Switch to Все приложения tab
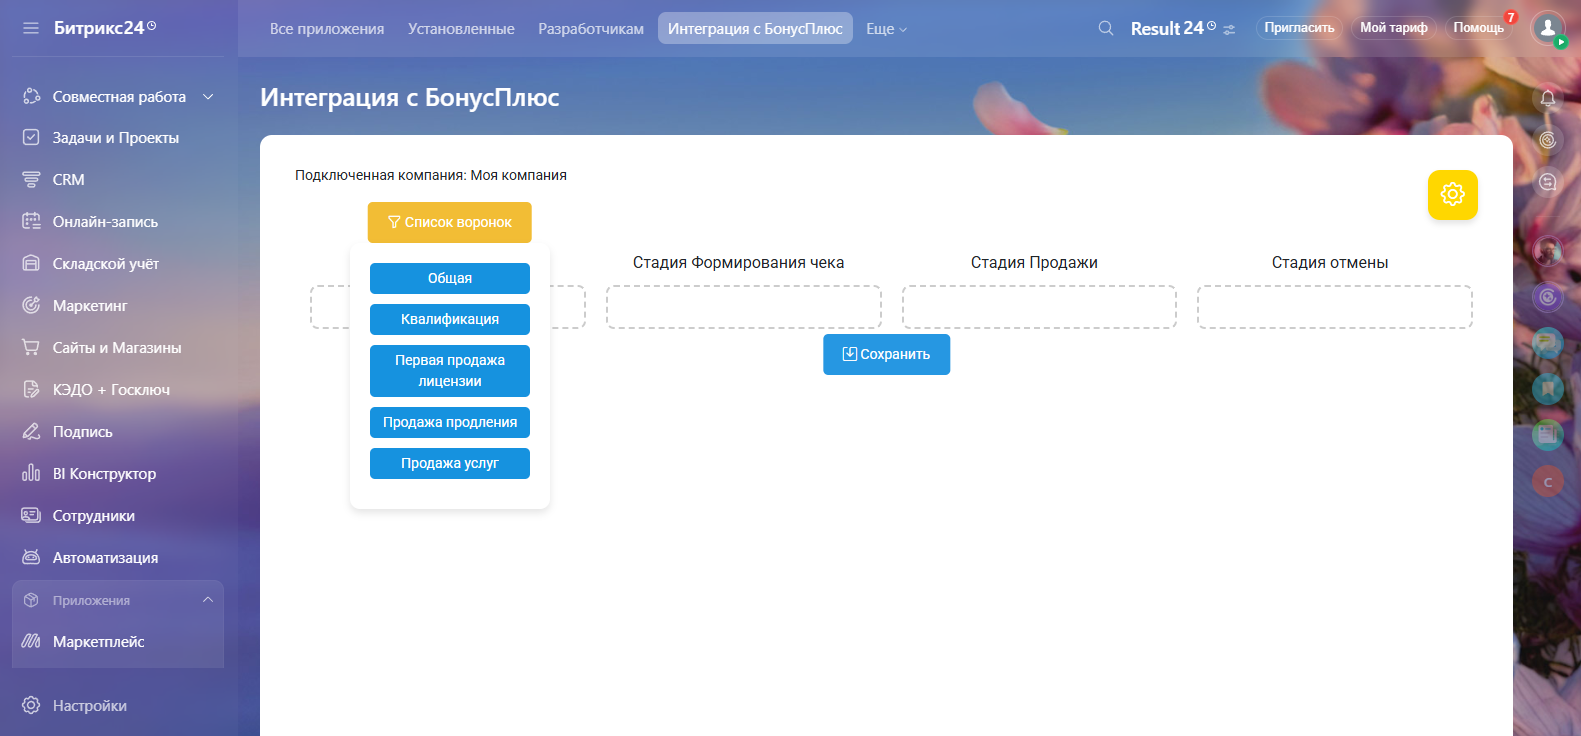 (x=327, y=29)
